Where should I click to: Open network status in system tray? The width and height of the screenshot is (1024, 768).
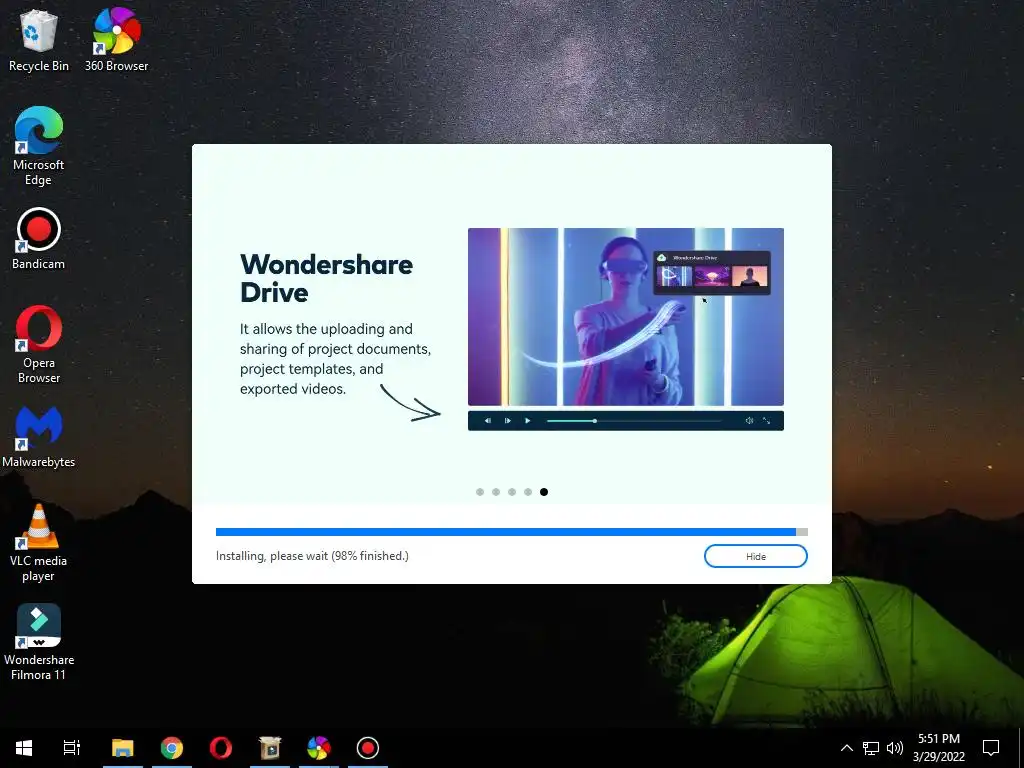click(871, 748)
